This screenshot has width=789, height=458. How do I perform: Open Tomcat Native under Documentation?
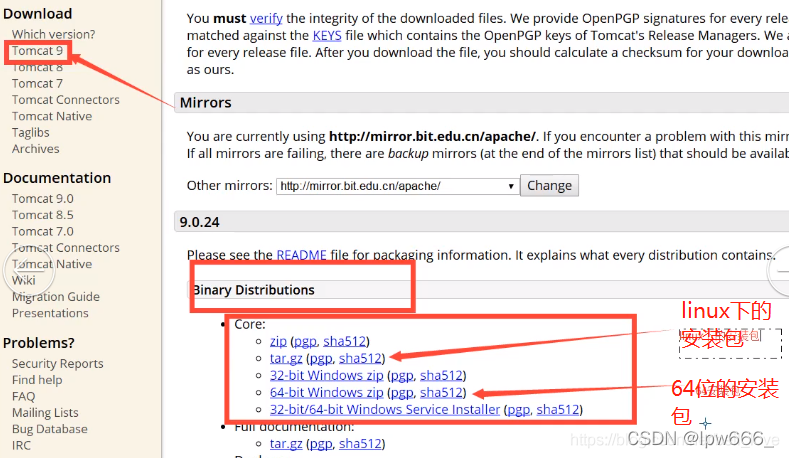pos(52,264)
